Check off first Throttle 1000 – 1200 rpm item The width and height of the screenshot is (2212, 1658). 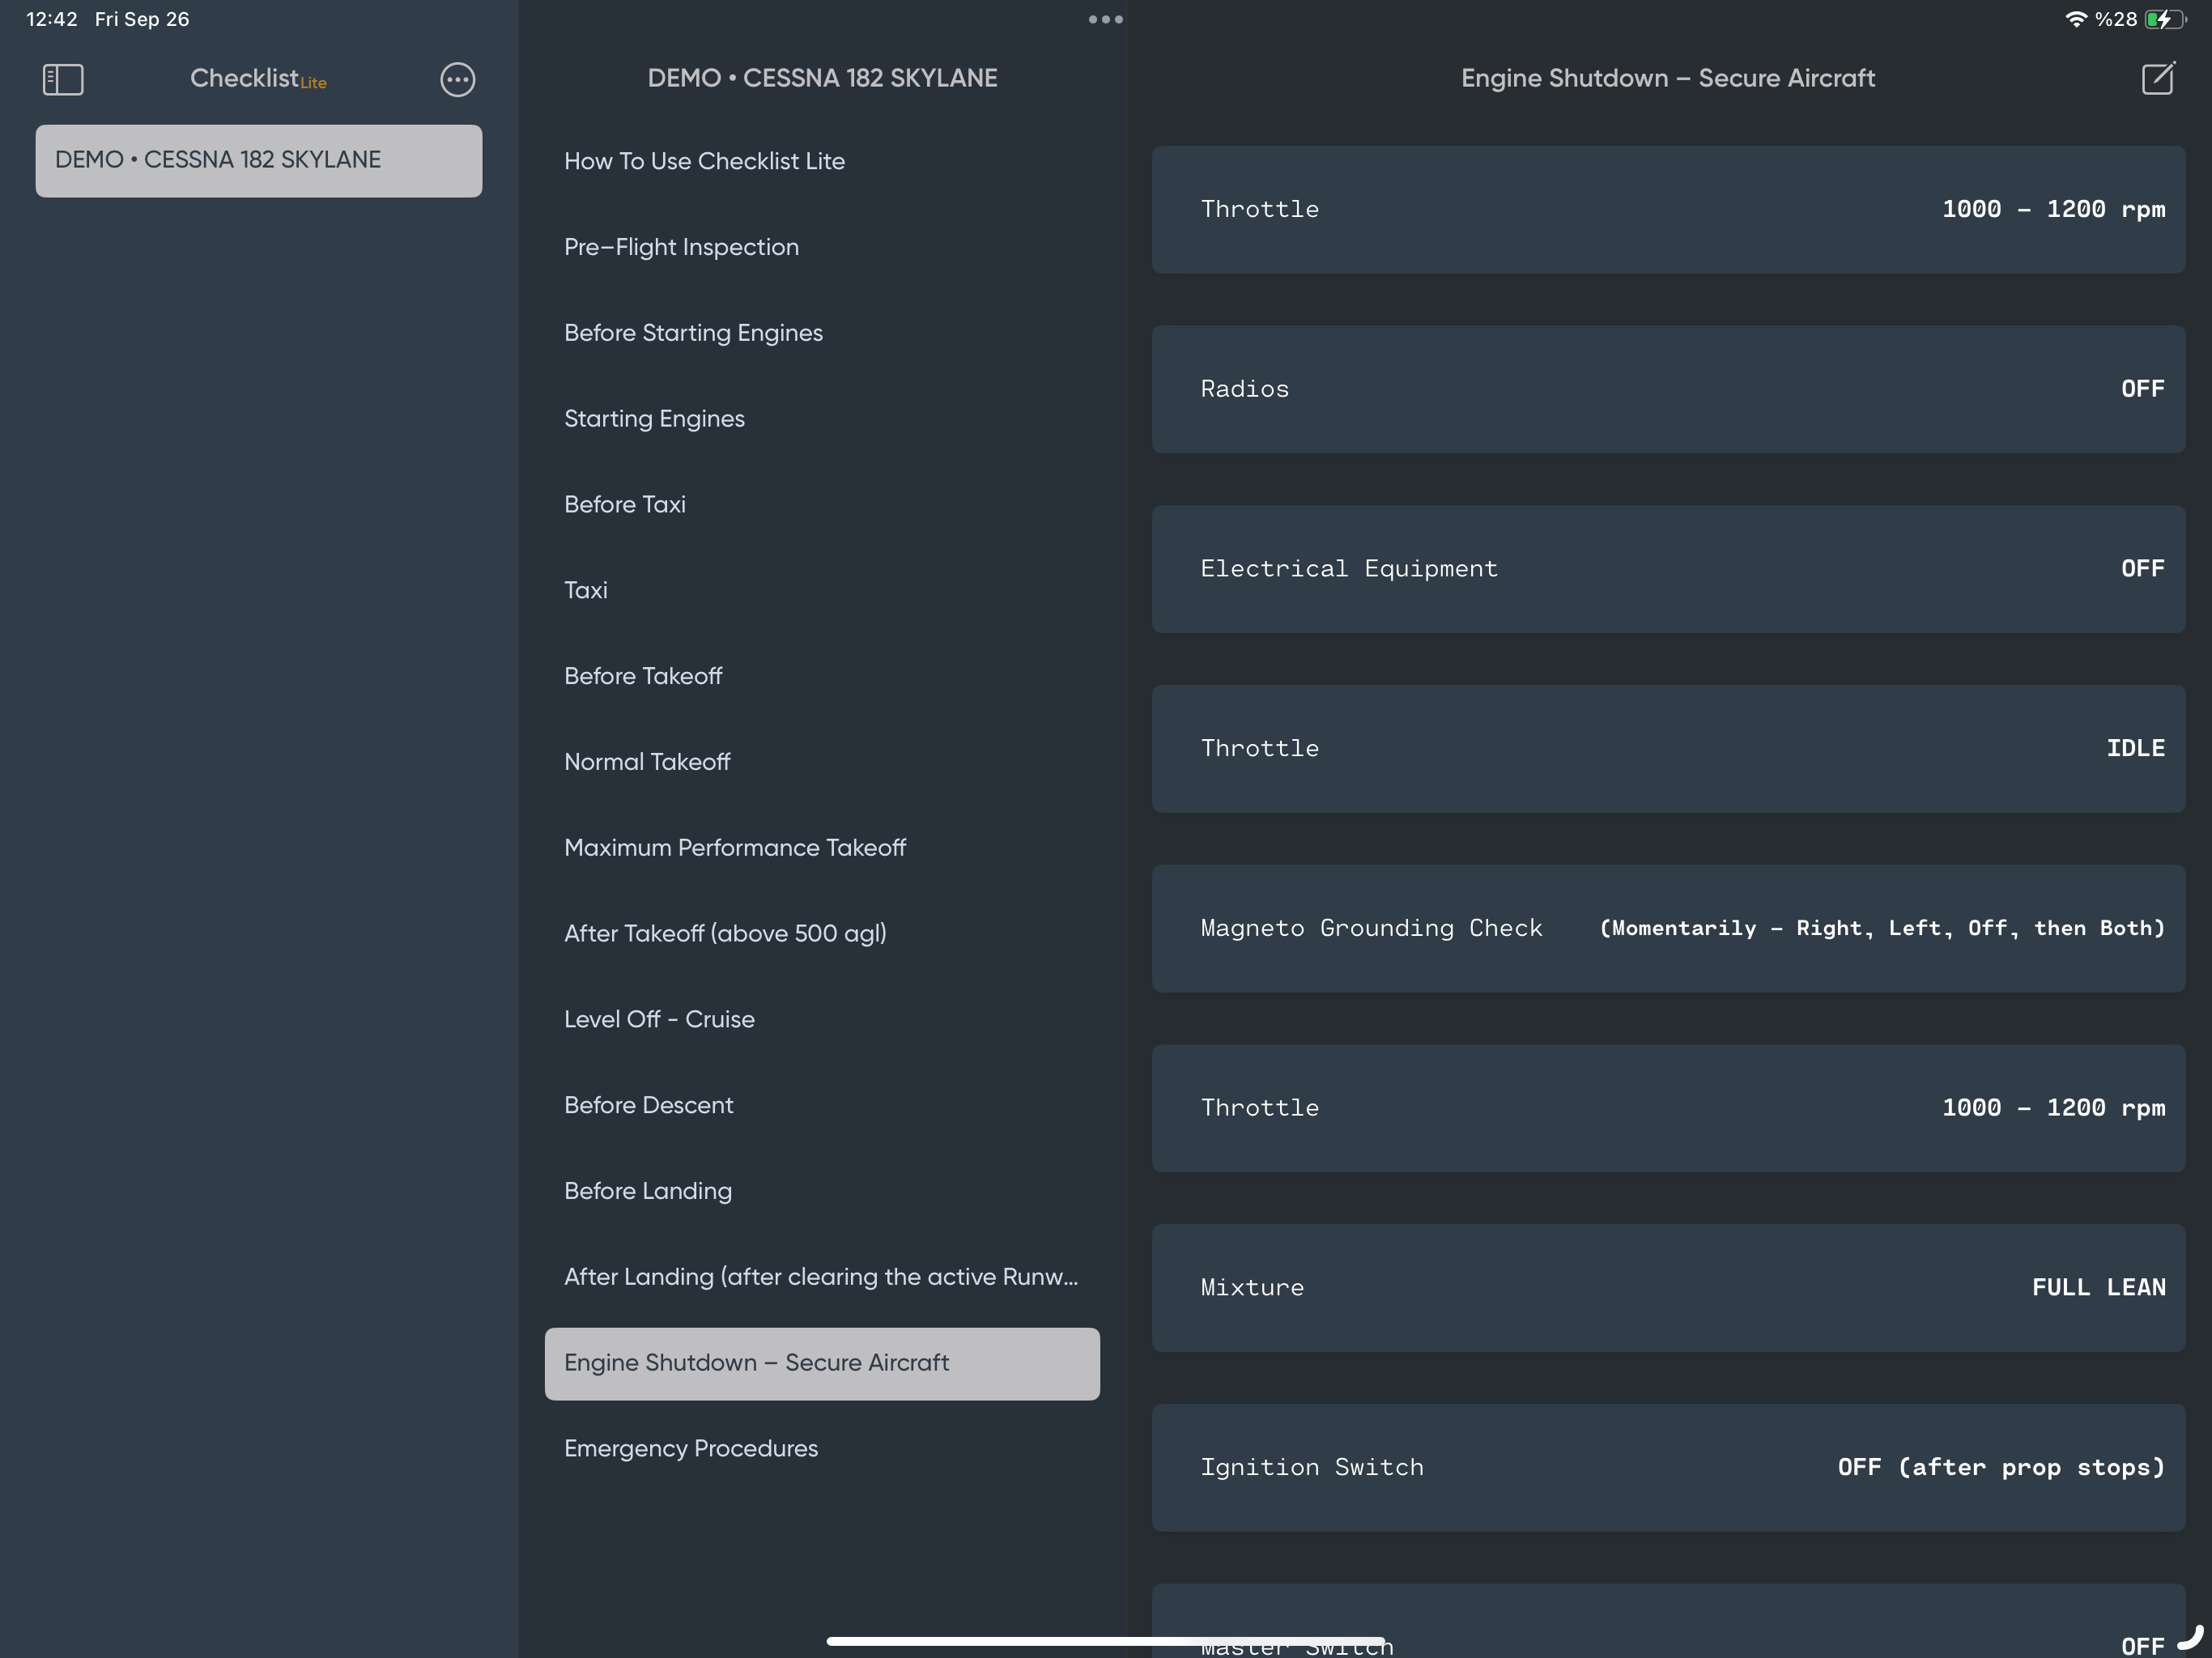tap(1668, 210)
